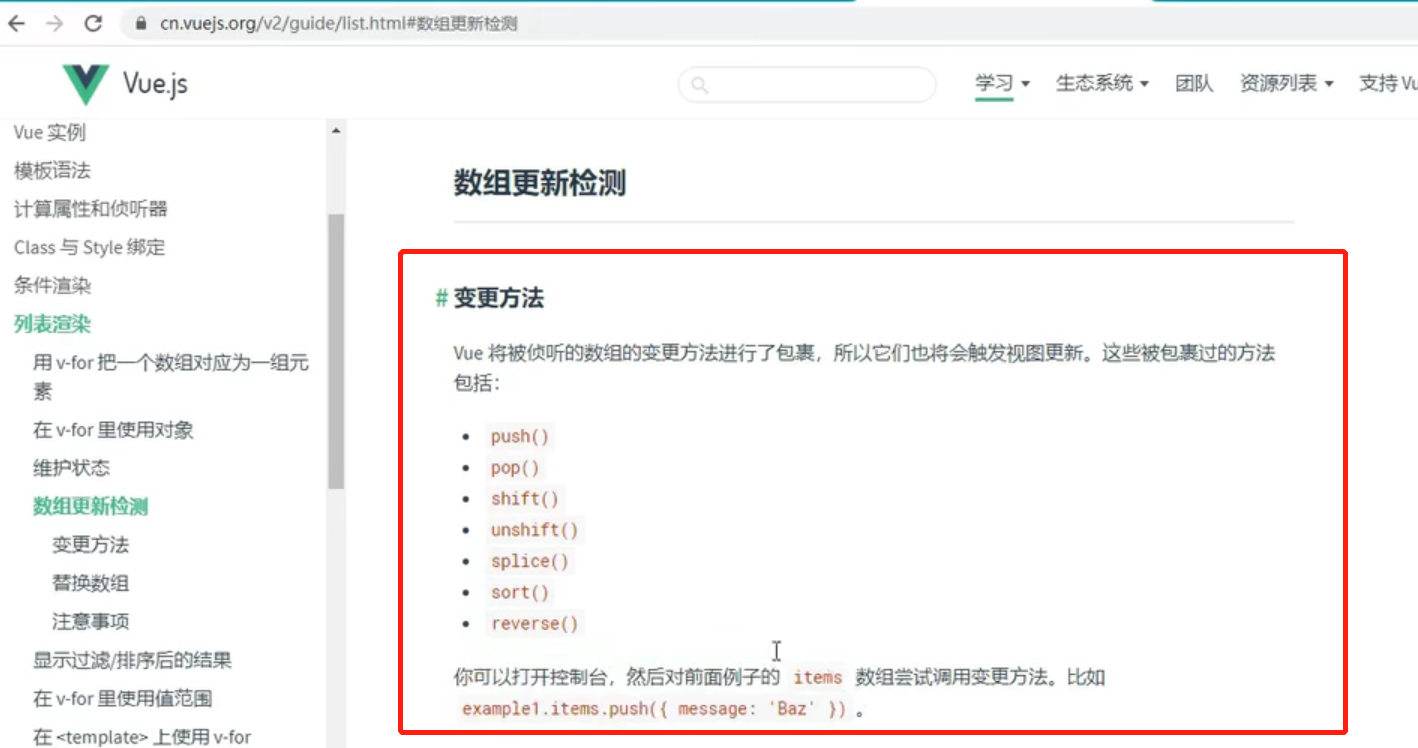
Task: Click the 数组更新检测 page heading
Action: point(540,184)
